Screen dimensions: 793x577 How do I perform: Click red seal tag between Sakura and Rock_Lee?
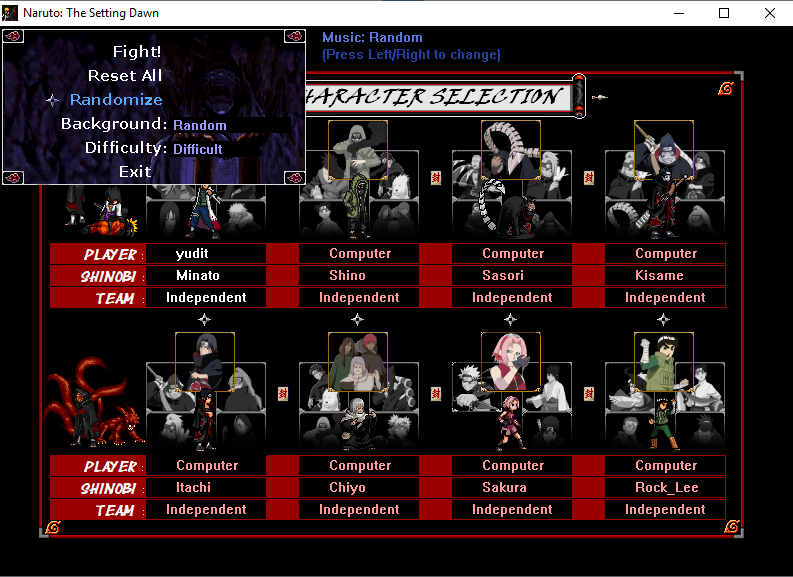click(x=589, y=393)
